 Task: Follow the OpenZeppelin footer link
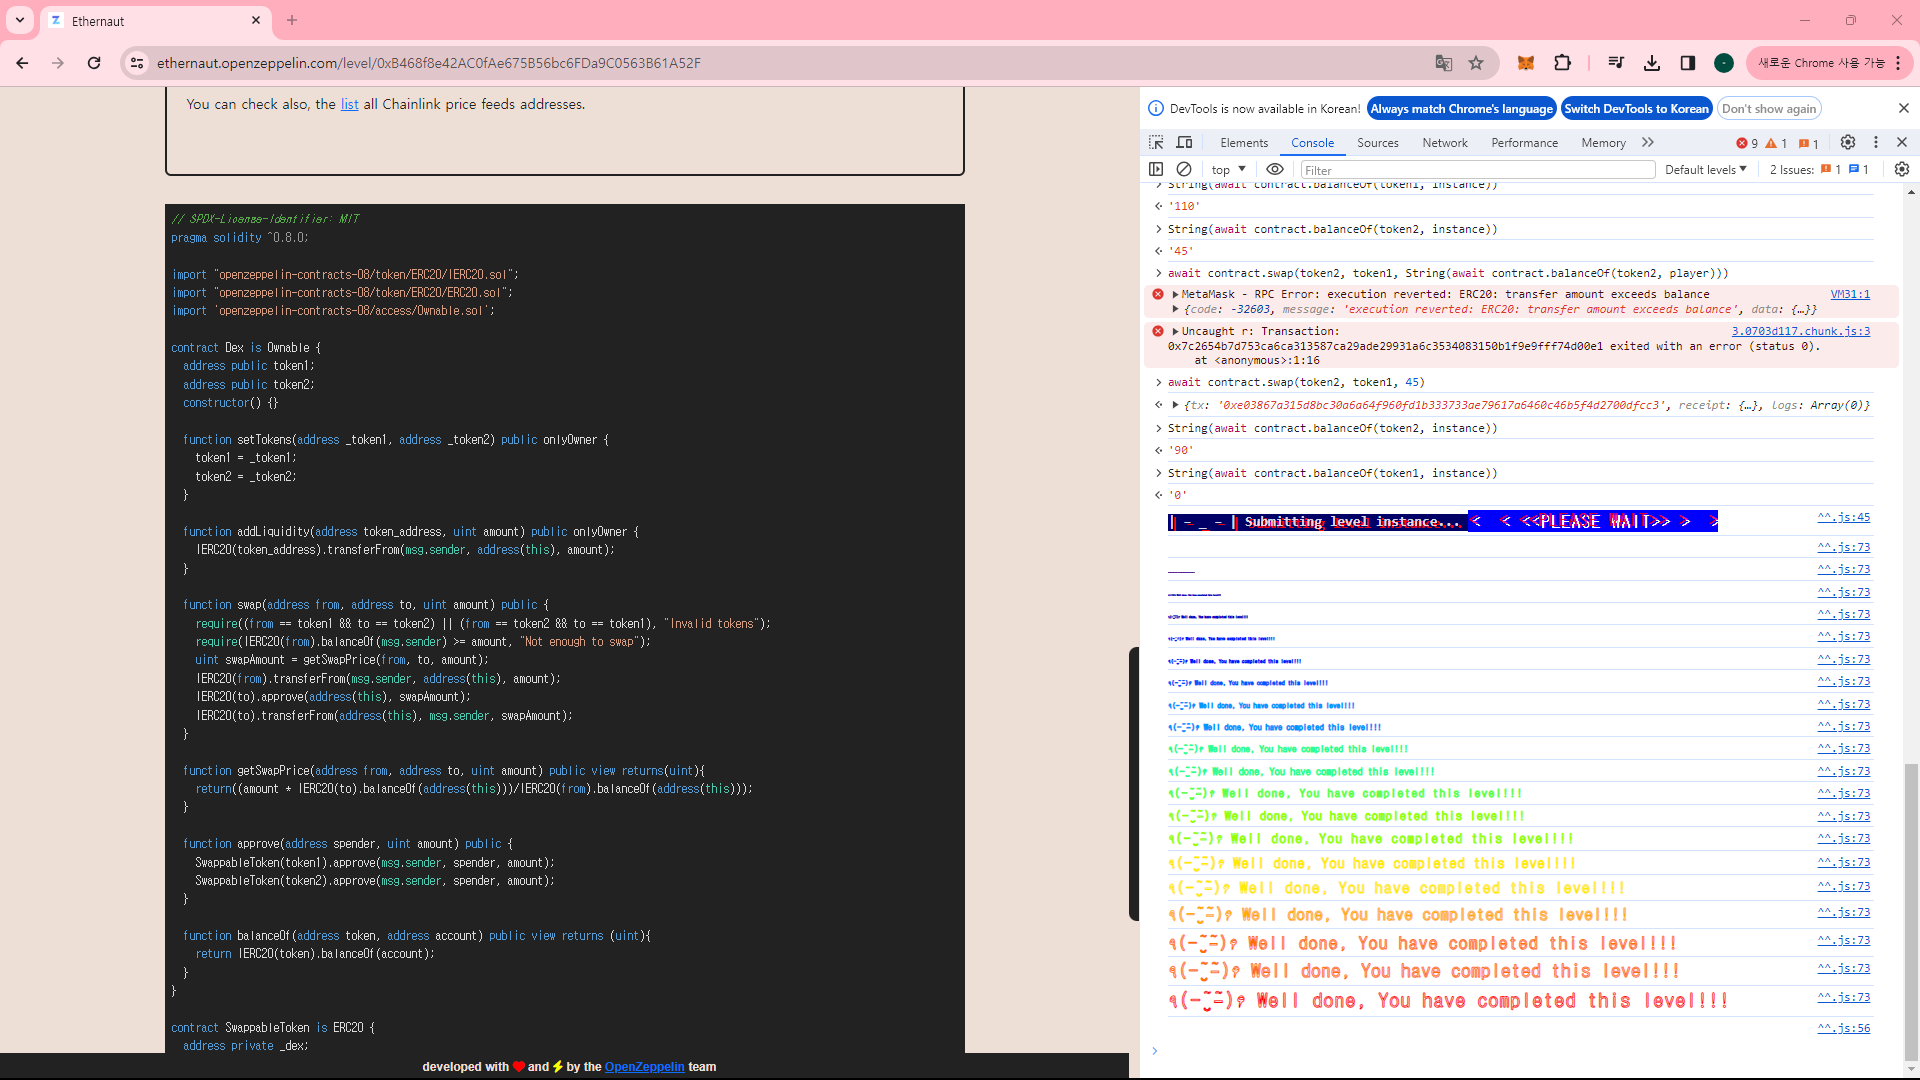[644, 1067]
